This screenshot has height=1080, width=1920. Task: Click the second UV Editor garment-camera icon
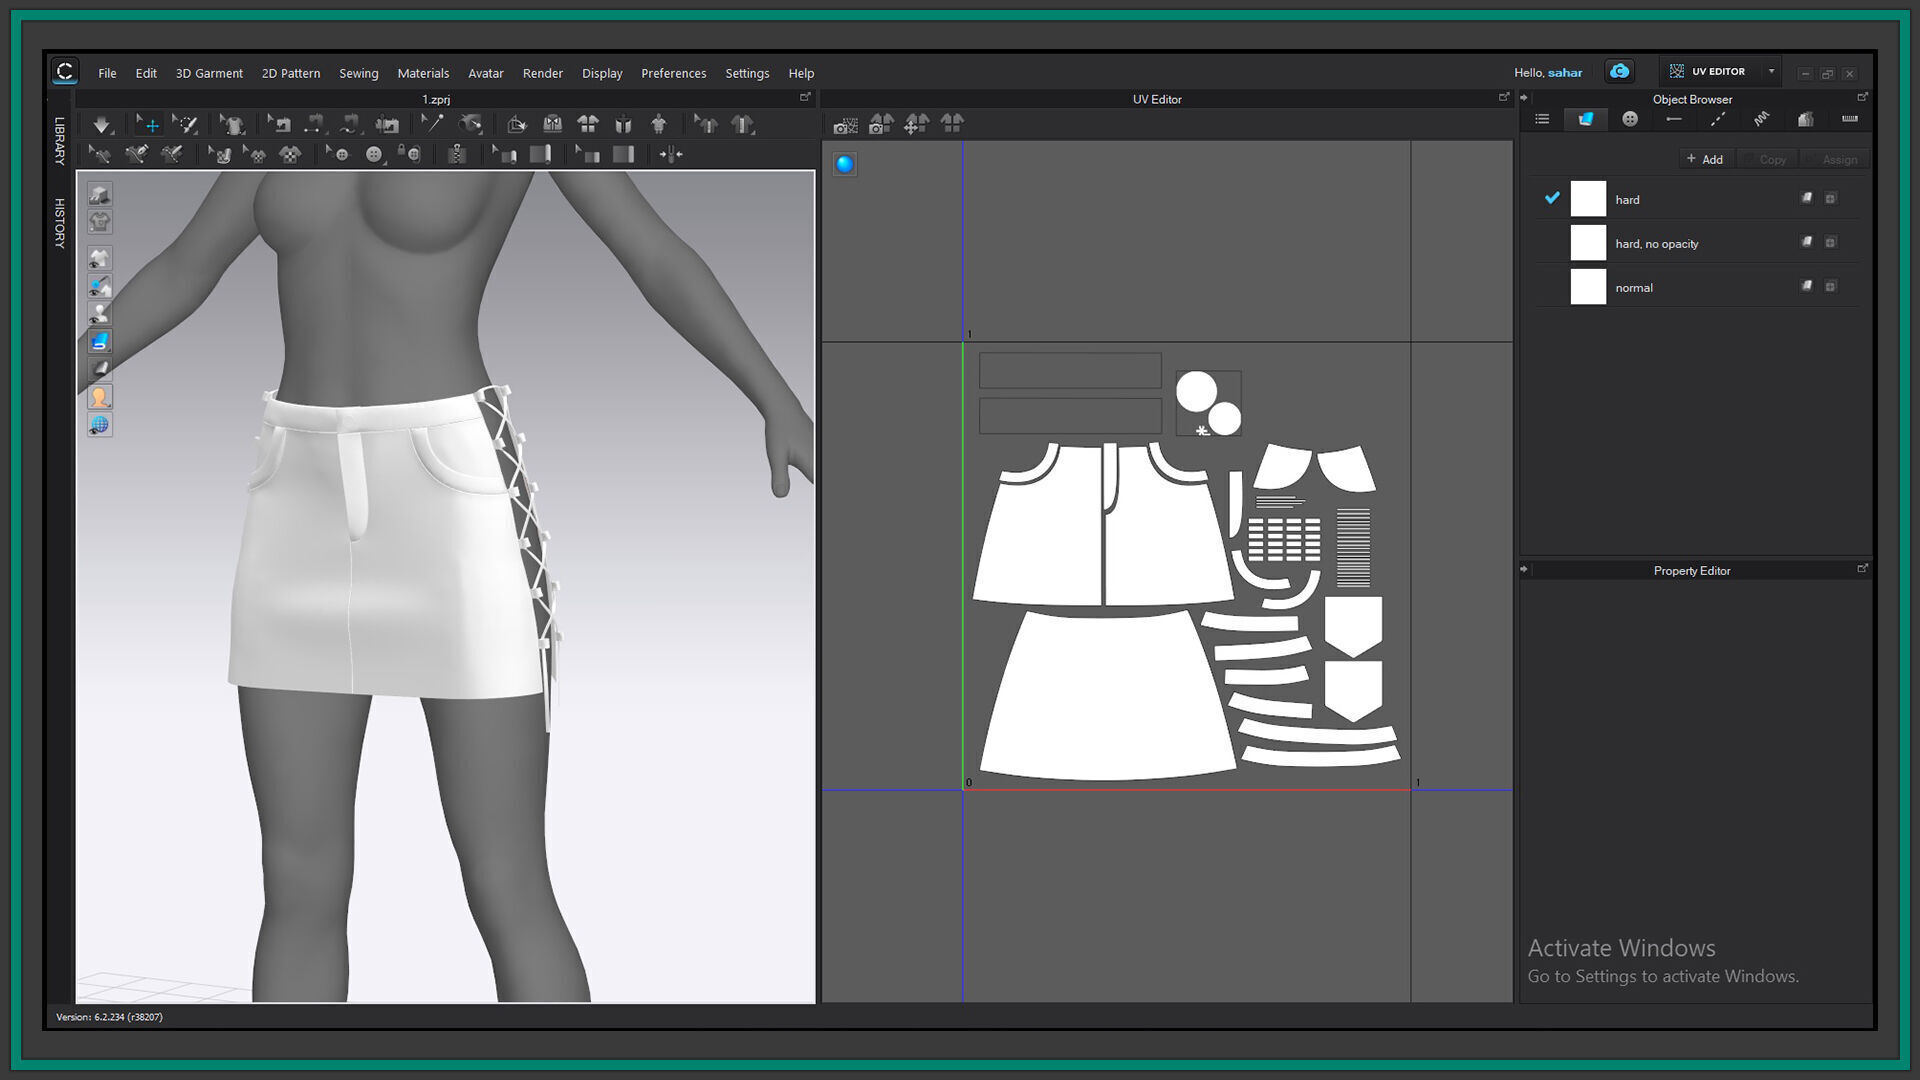click(881, 124)
